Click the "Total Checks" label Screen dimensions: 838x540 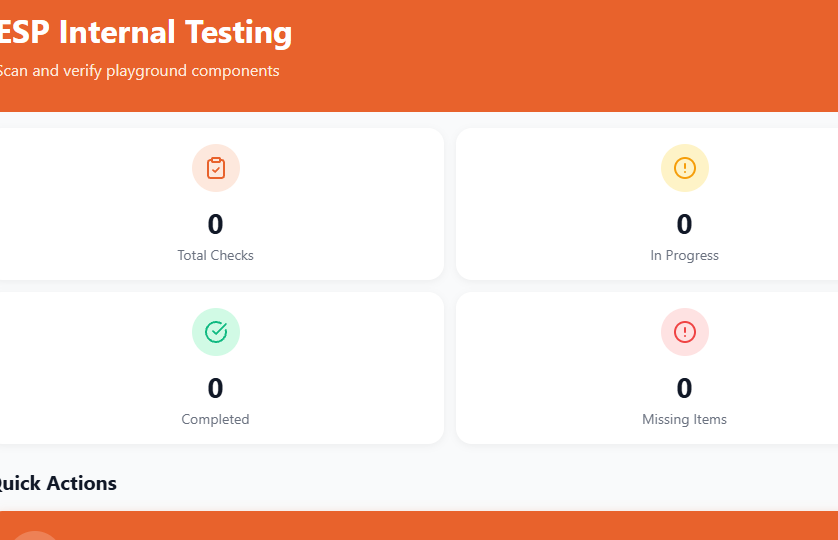pos(216,255)
